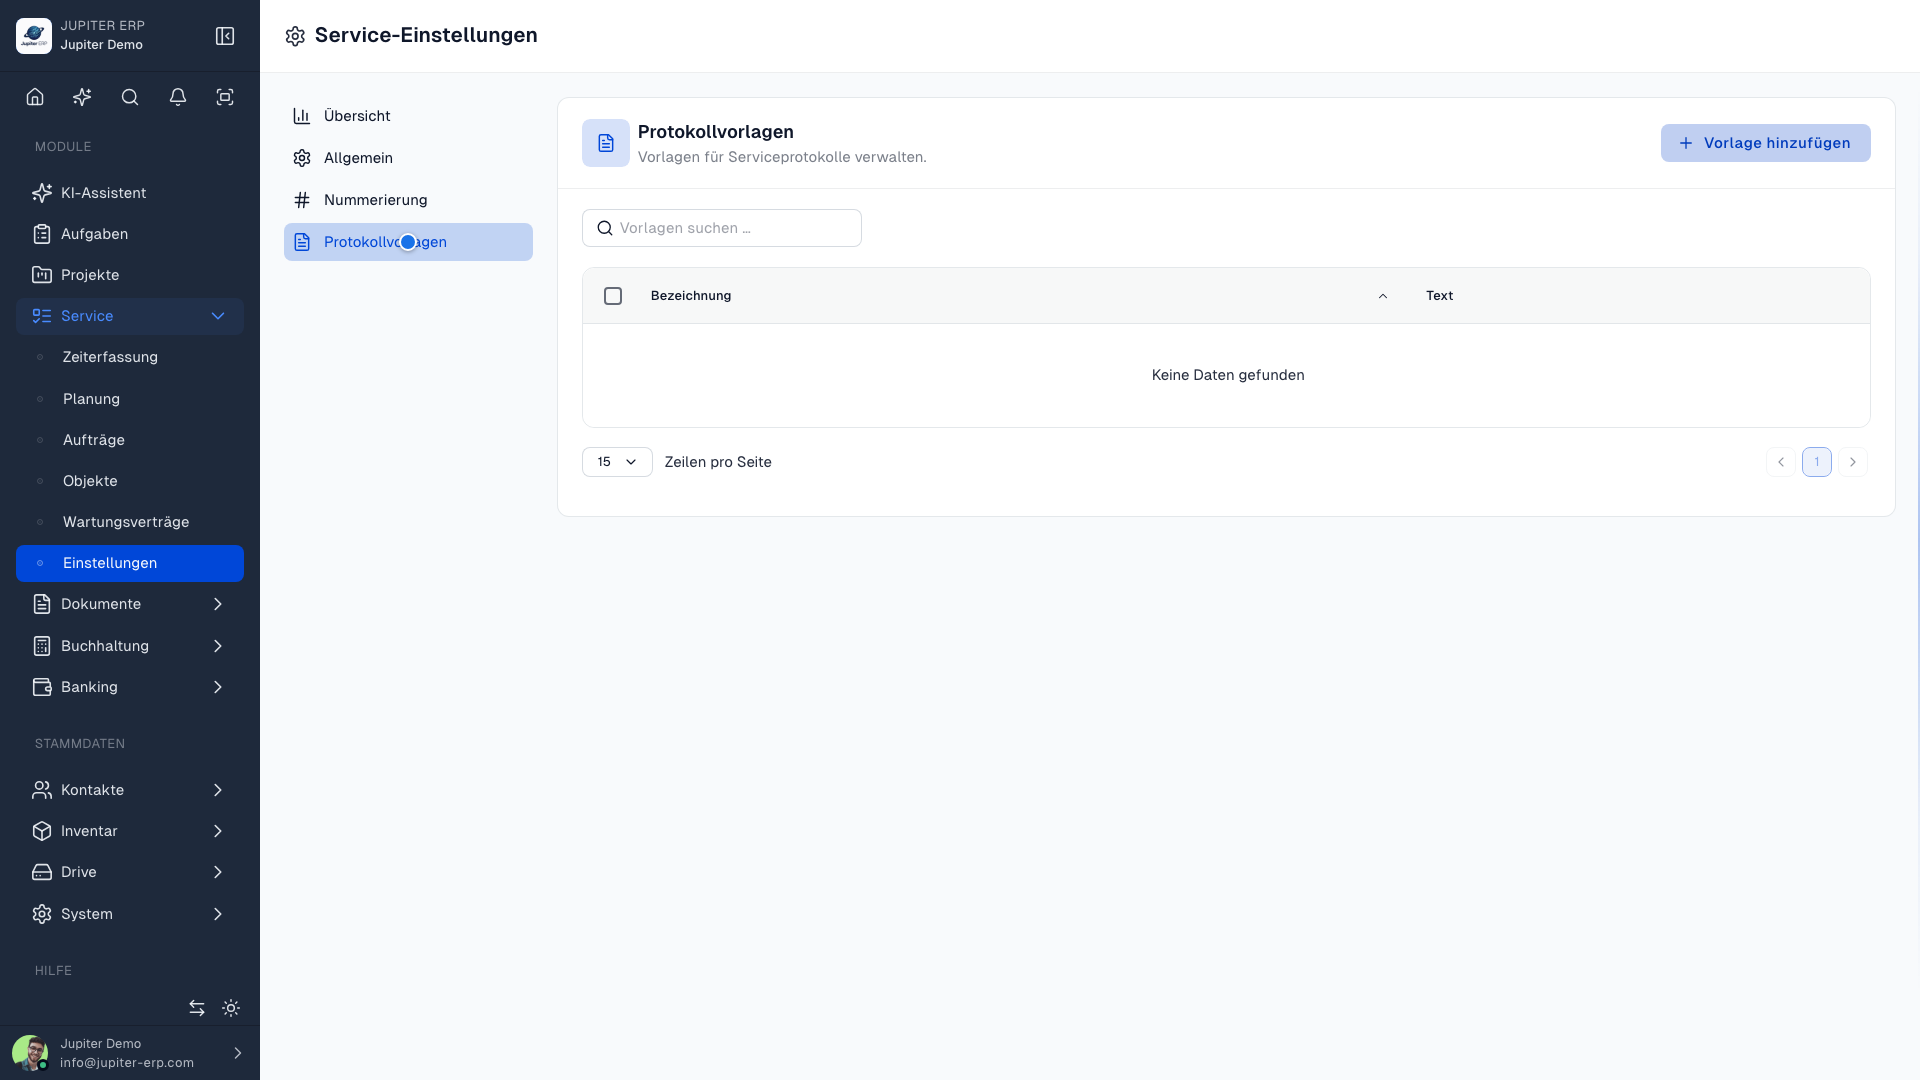Screen dimensions: 1920x1080
Task: Expand the Drive section
Action: tap(130, 872)
